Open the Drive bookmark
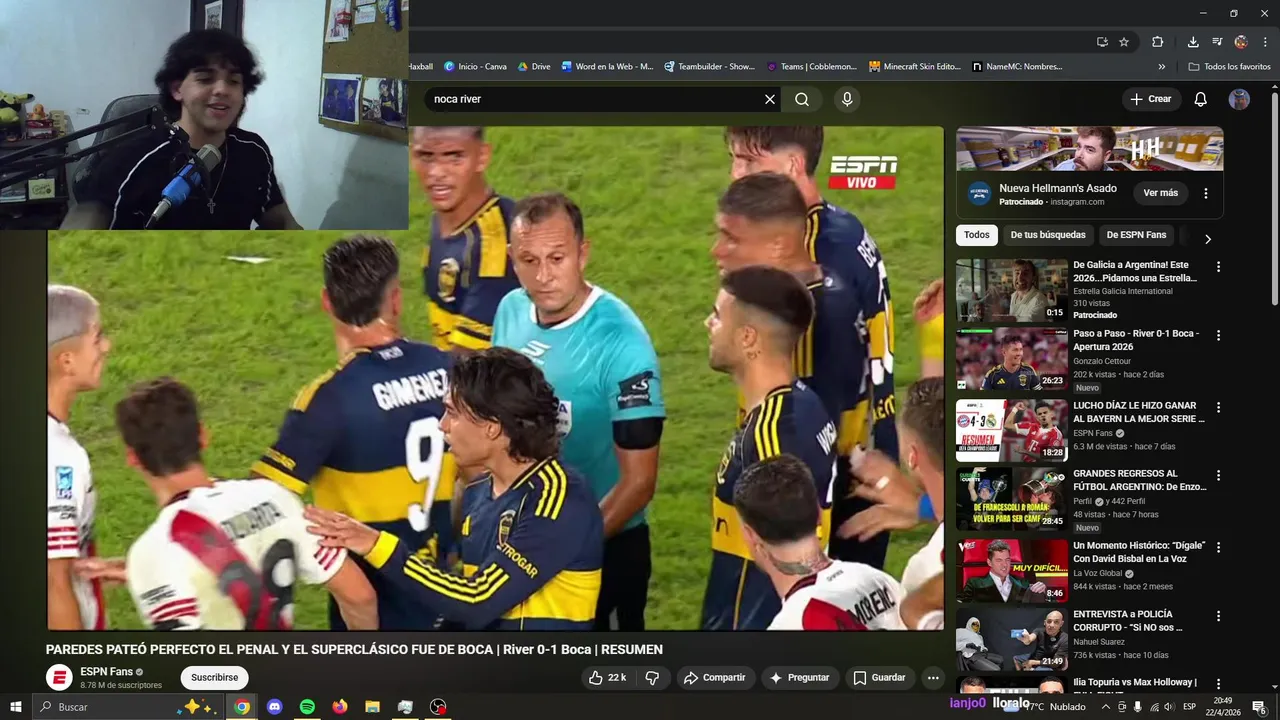 coord(534,66)
